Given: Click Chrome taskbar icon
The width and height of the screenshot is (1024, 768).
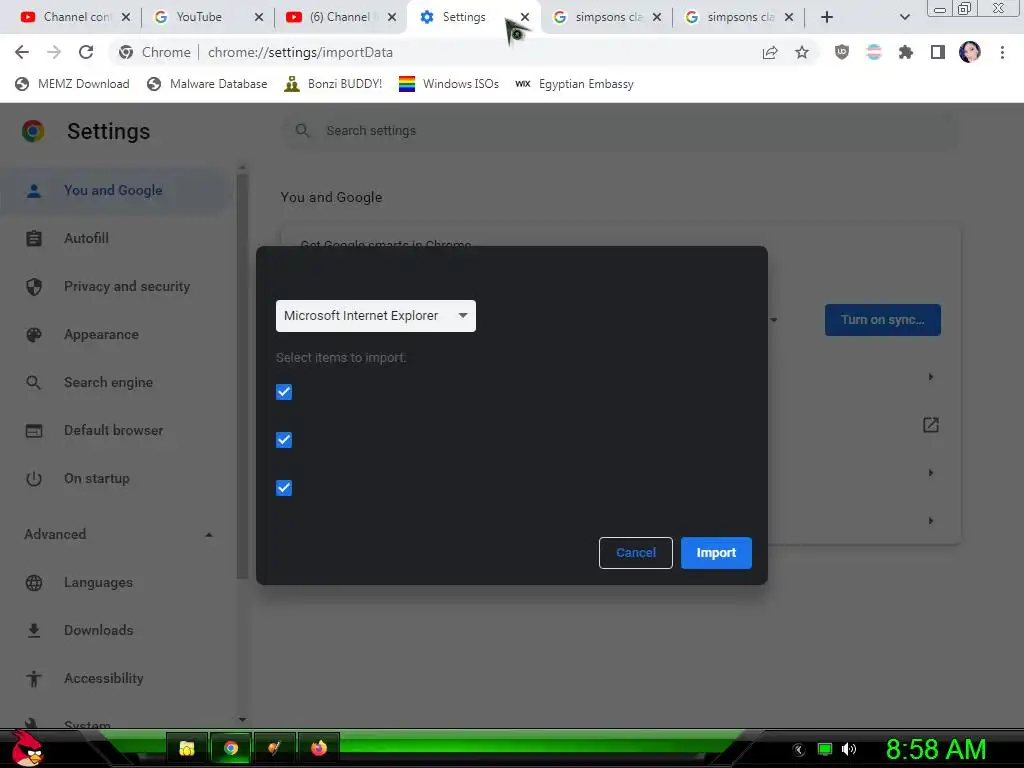Looking at the screenshot, I should [231, 748].
